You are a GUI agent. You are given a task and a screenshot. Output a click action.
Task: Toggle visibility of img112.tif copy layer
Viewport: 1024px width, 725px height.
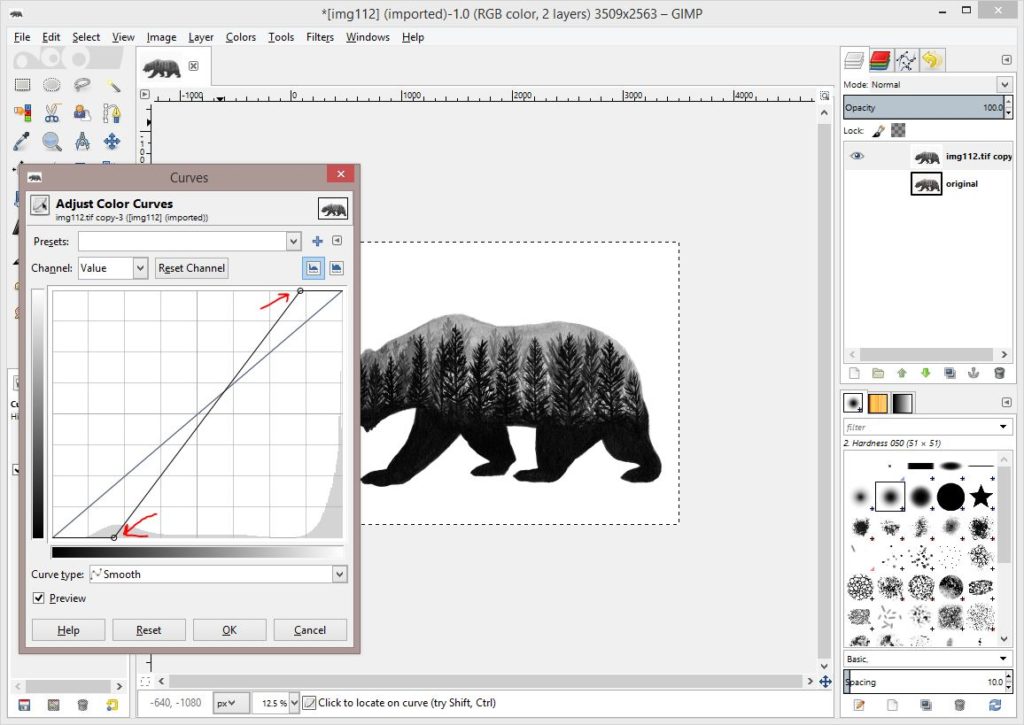point(857,156)
